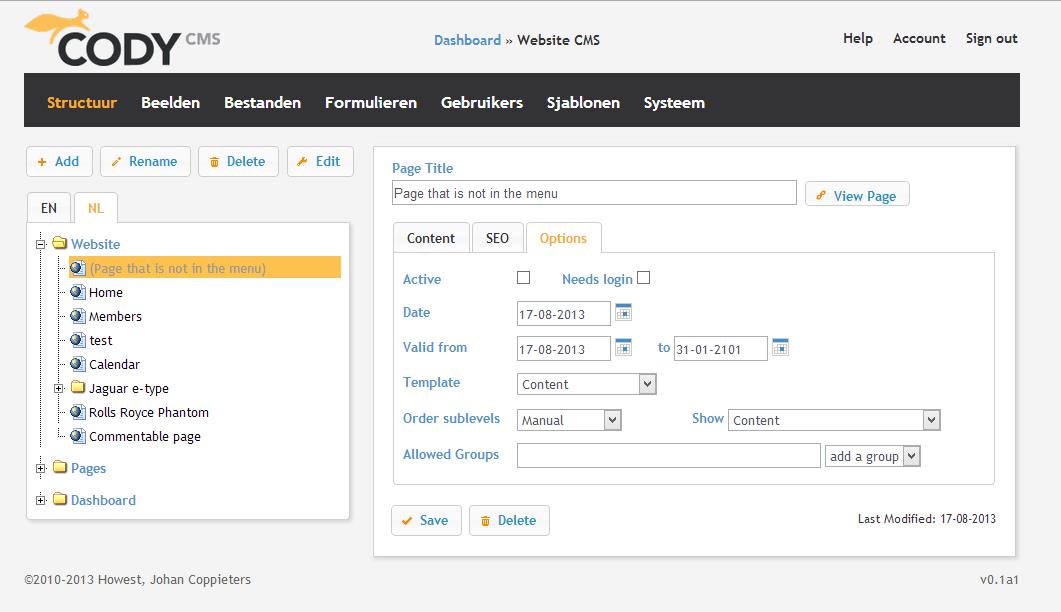
Task: Open the Systeem menu
Action: [674, 102]
